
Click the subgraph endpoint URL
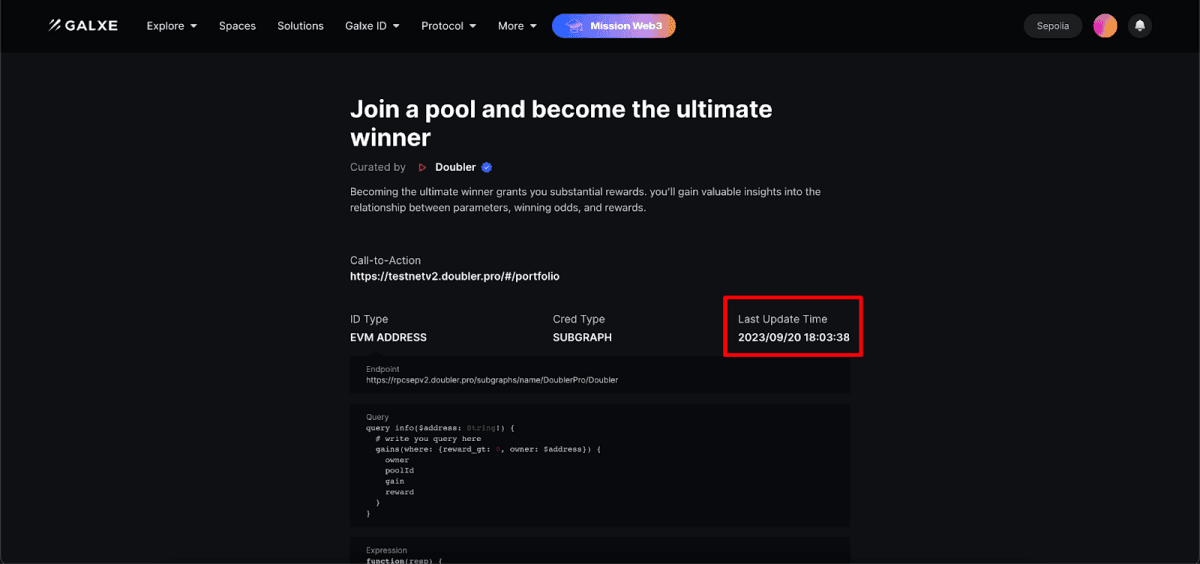(492, 381)
